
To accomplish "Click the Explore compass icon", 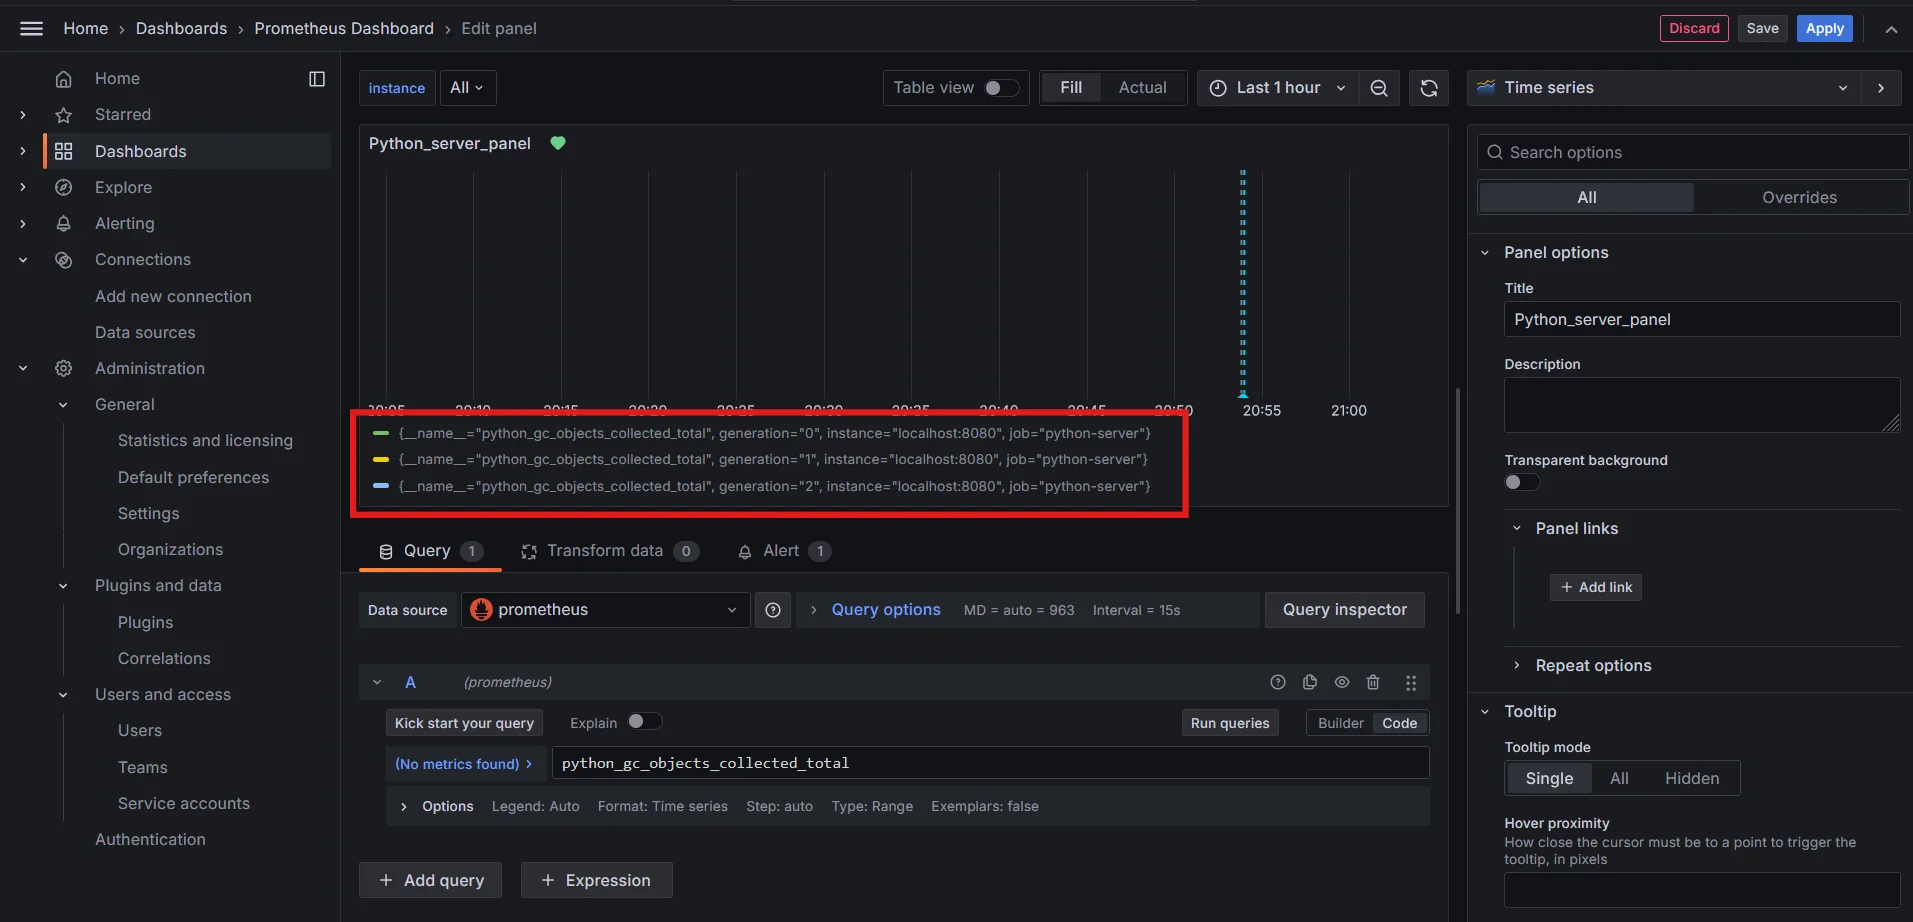I will coord(63,187).
